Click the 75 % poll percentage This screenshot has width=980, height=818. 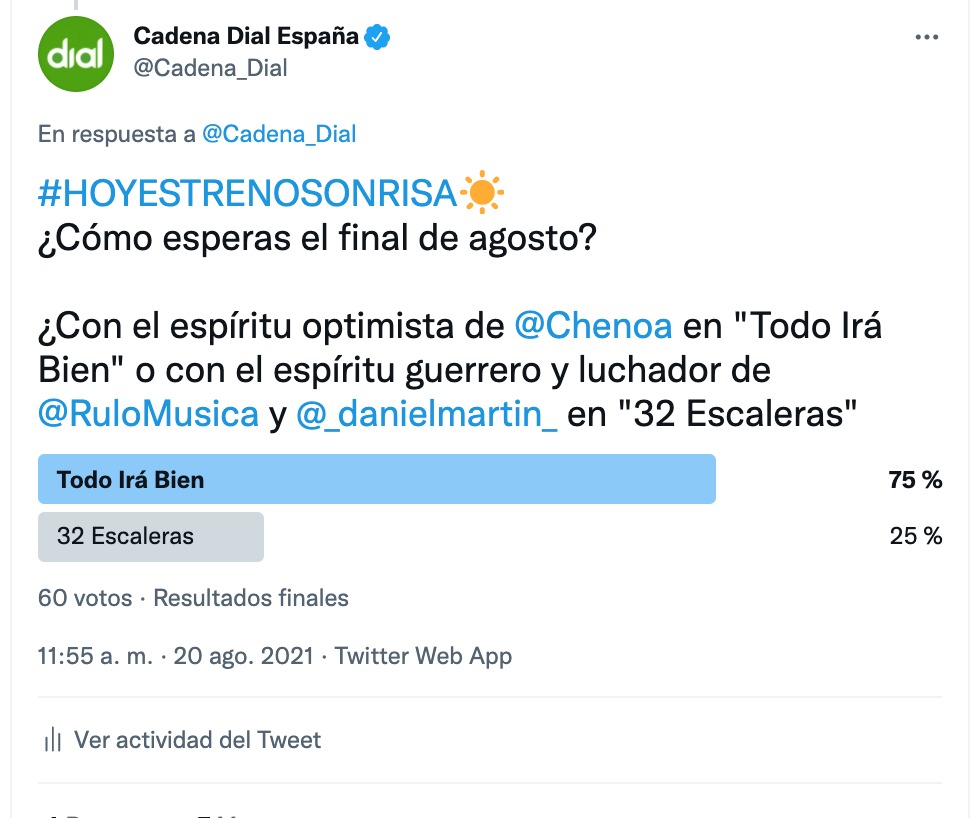tap(915, 480)
